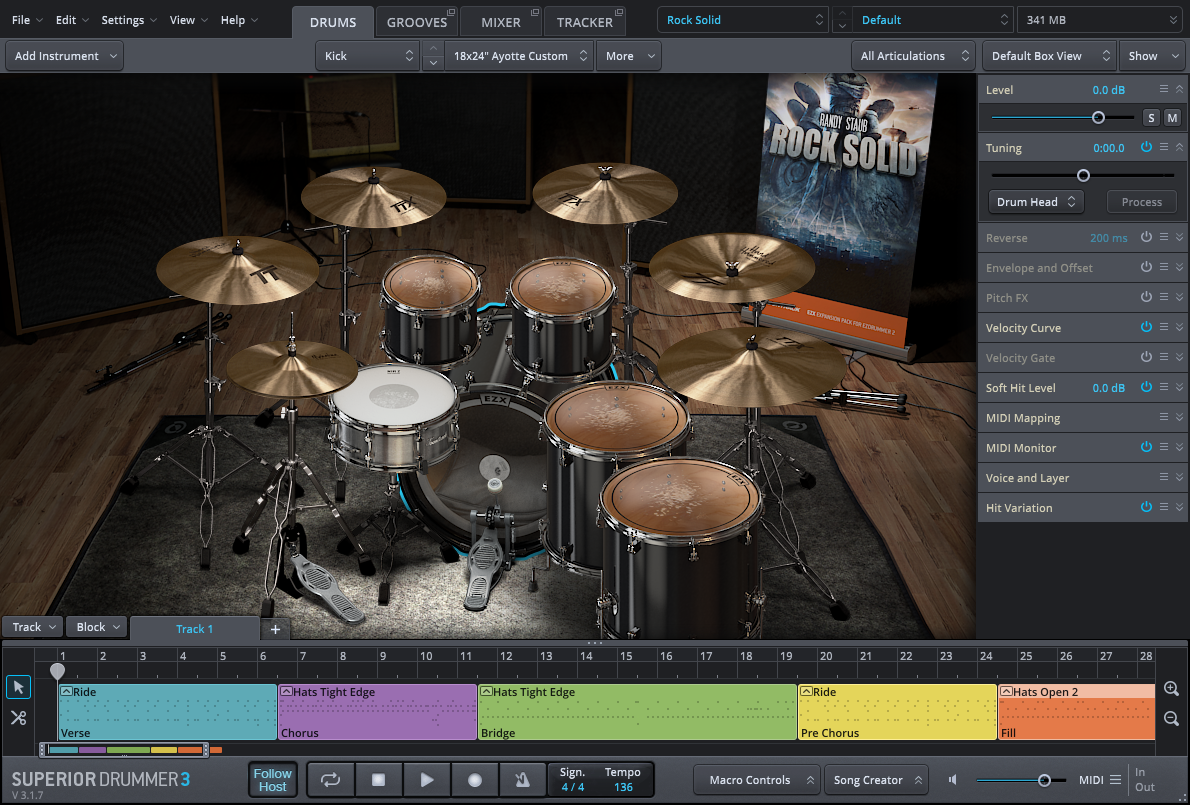
Task: Open the Default Box View dropdown
Action: [x=1049, y=56]
